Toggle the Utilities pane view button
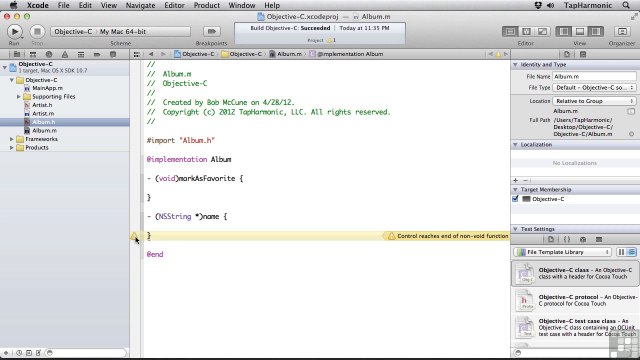 point(596,31)
